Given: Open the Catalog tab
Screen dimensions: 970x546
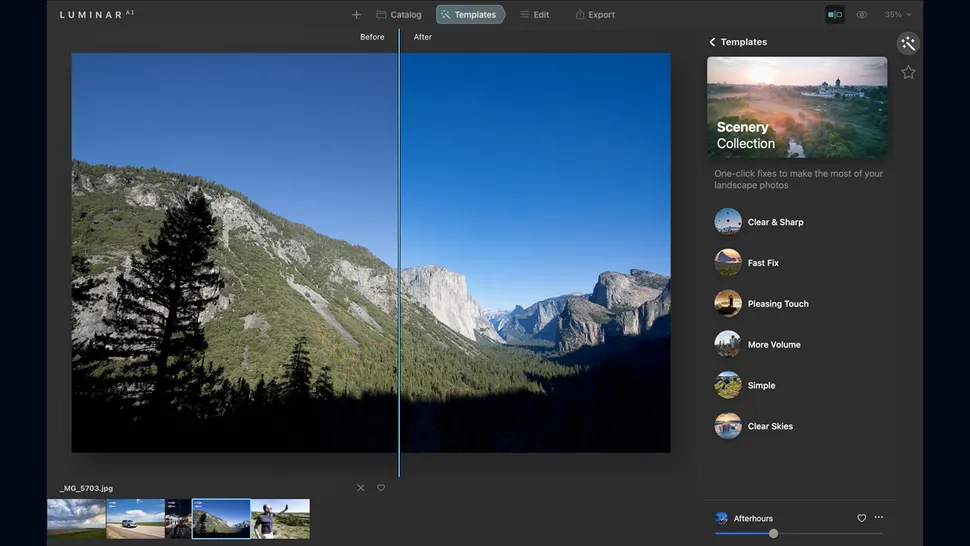Looking at the screenshot, I should tap(399, 15).
